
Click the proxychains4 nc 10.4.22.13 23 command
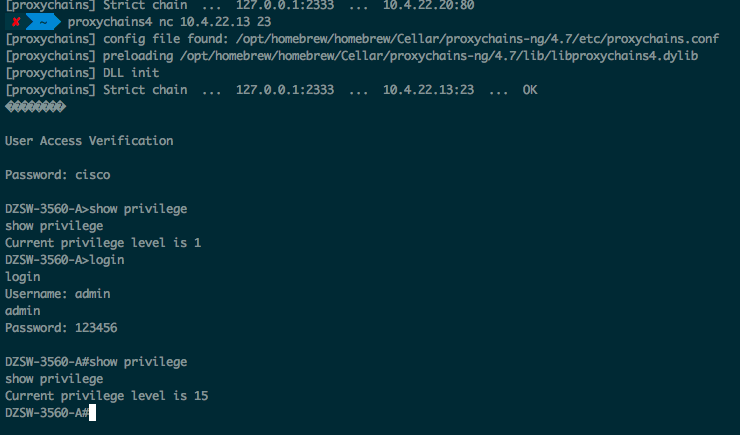pos(169,22)
